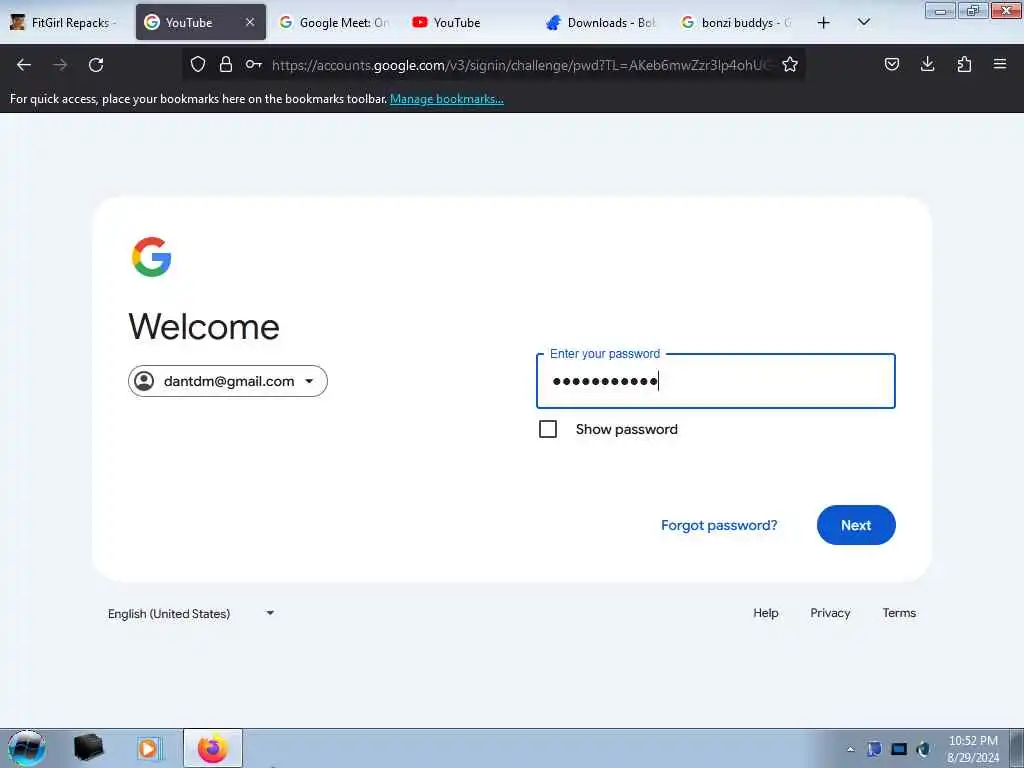
Task: Switch to the Google Meet tab
Action: [334, 22]
